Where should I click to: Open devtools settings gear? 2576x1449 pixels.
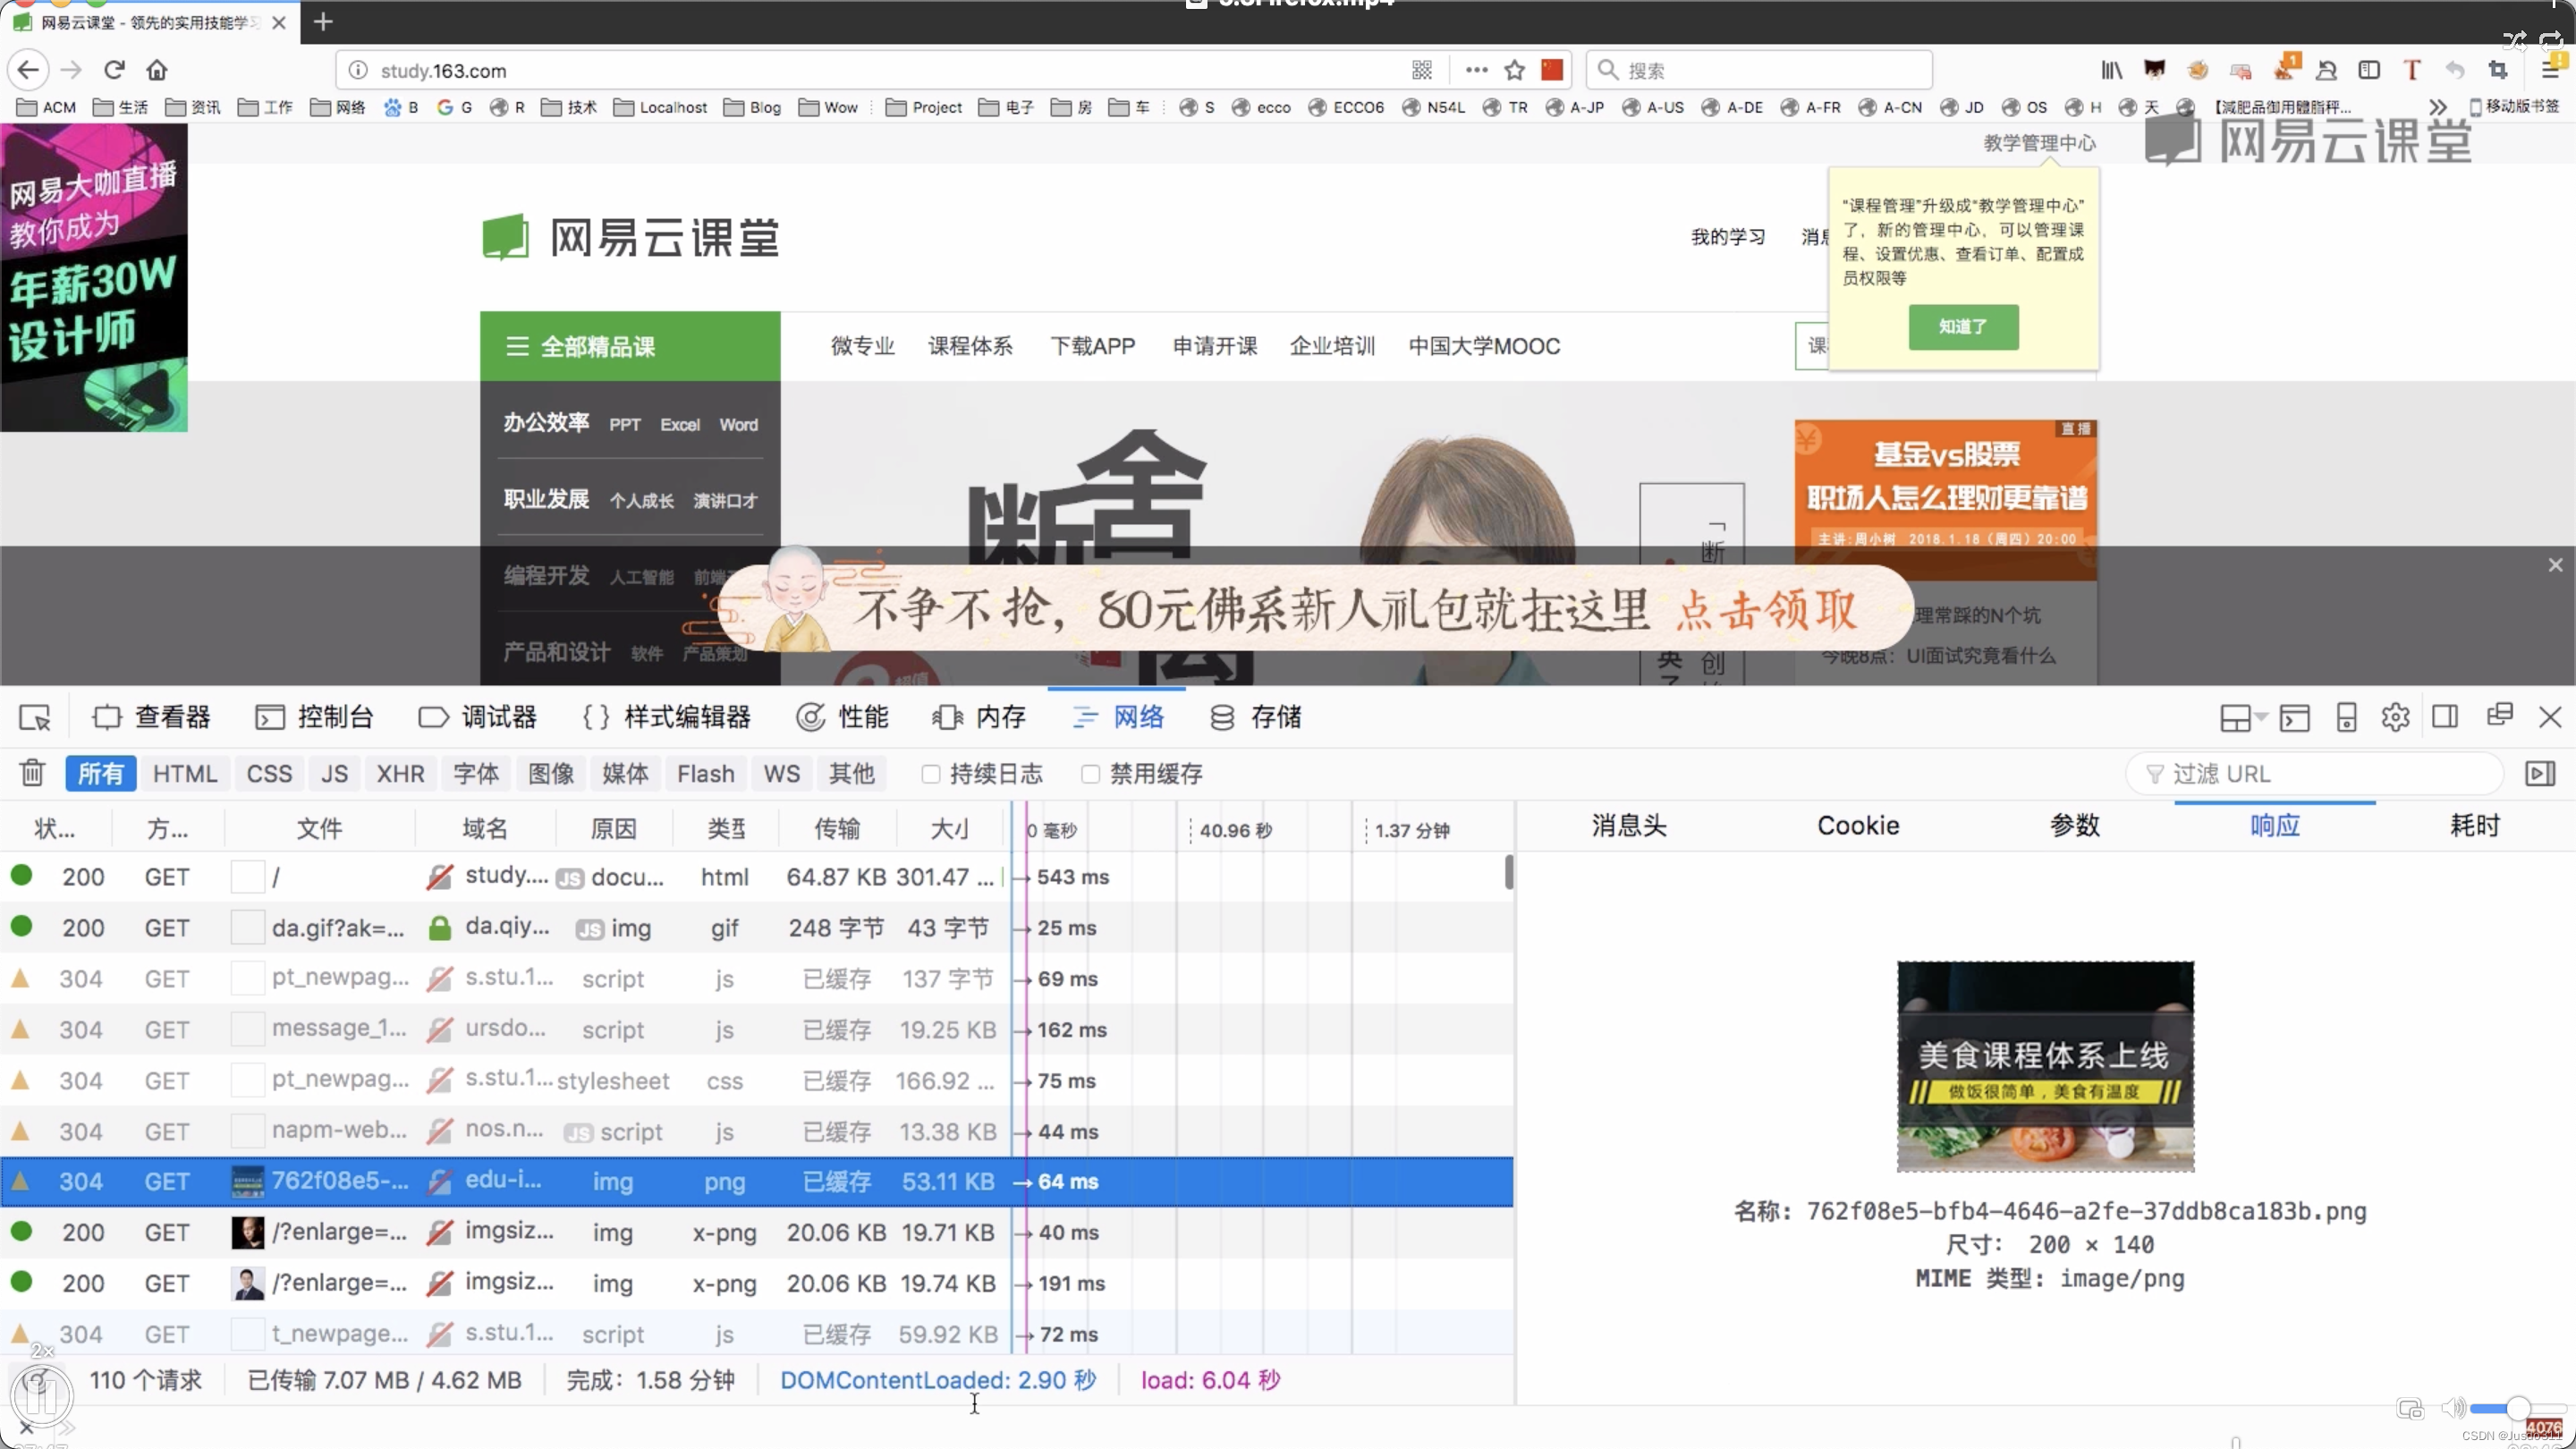coord(2395,717)
